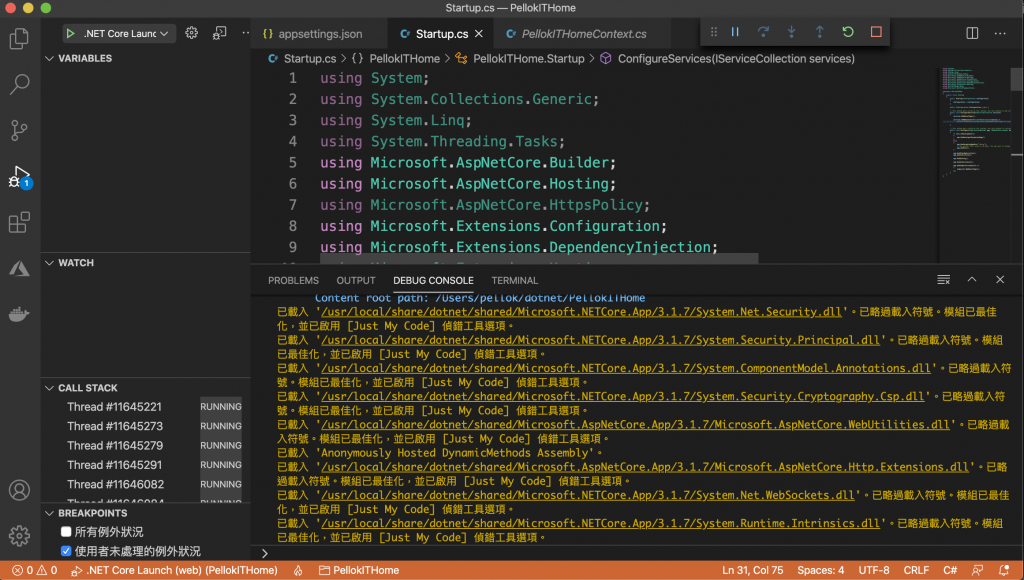Uncheck the 使用者未處理的例外狀況 checkbox
Viewport: 1024px width, 580px height.
(66, 551)
